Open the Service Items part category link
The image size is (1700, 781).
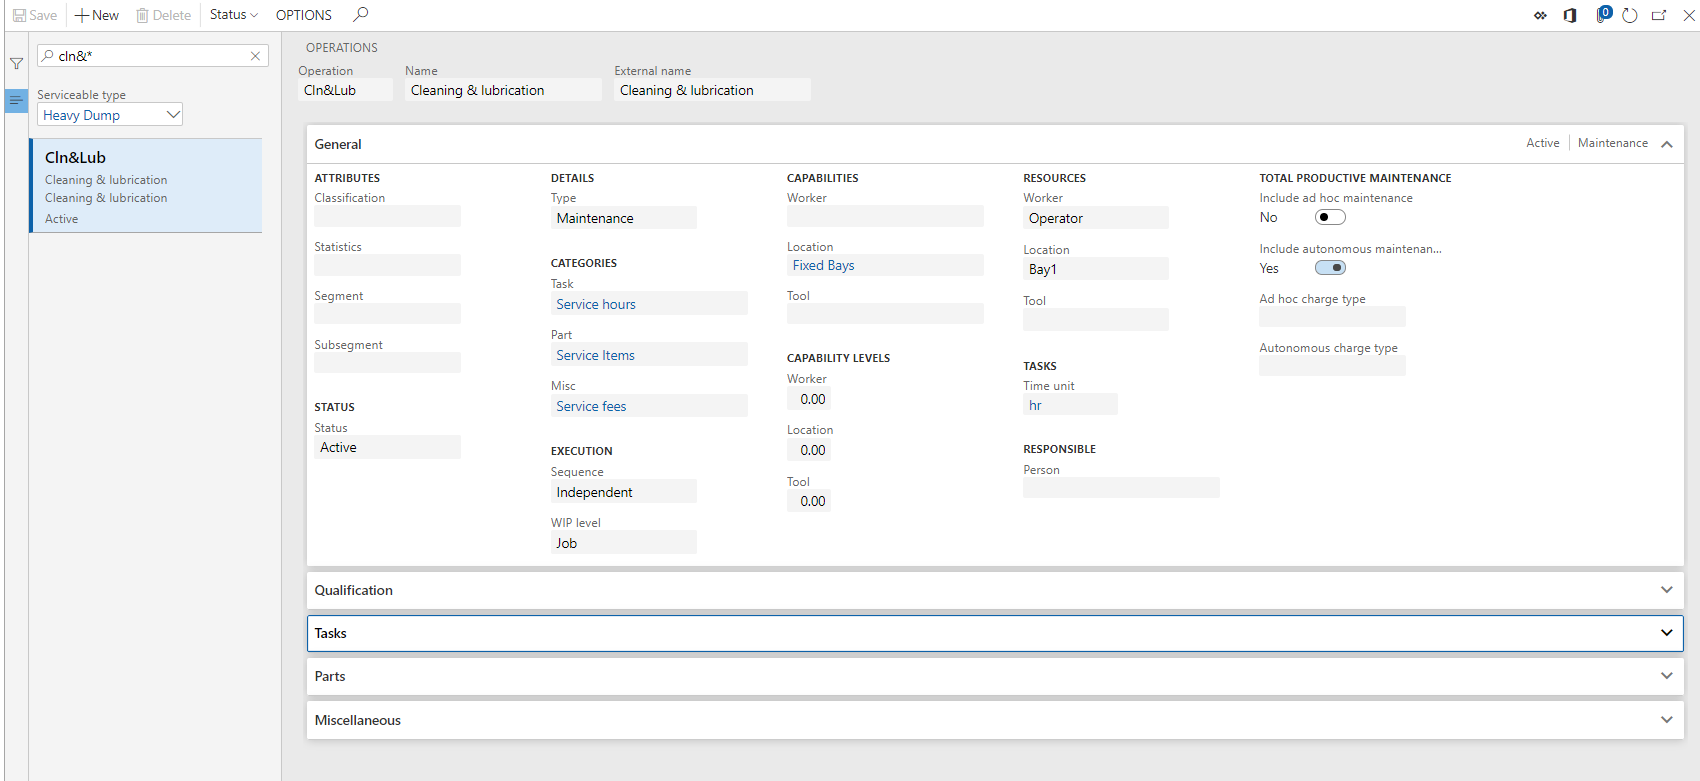click(596, 355)
